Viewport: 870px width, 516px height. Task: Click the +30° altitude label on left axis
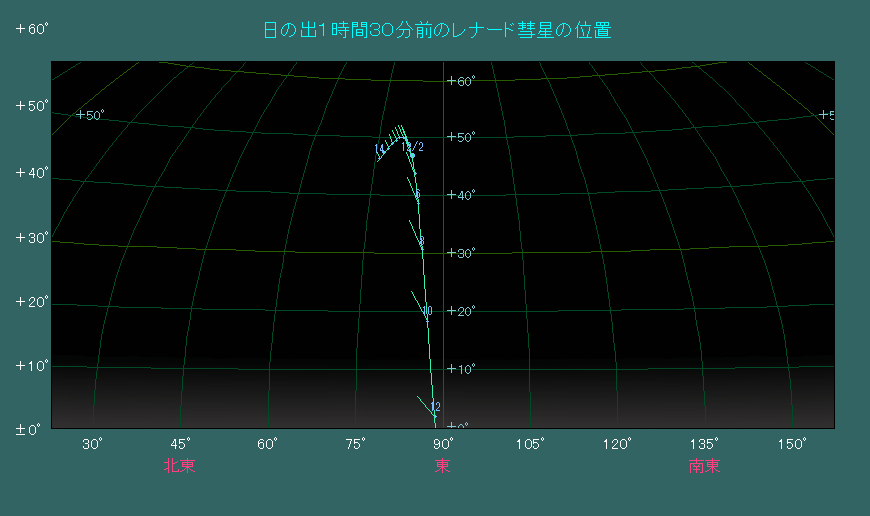pos(31,238)
